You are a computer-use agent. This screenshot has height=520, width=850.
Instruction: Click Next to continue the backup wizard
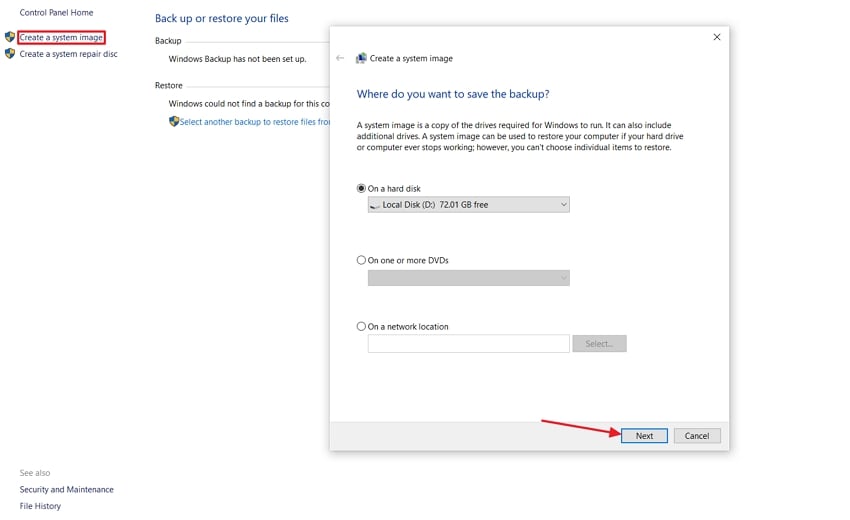point(644,435)
